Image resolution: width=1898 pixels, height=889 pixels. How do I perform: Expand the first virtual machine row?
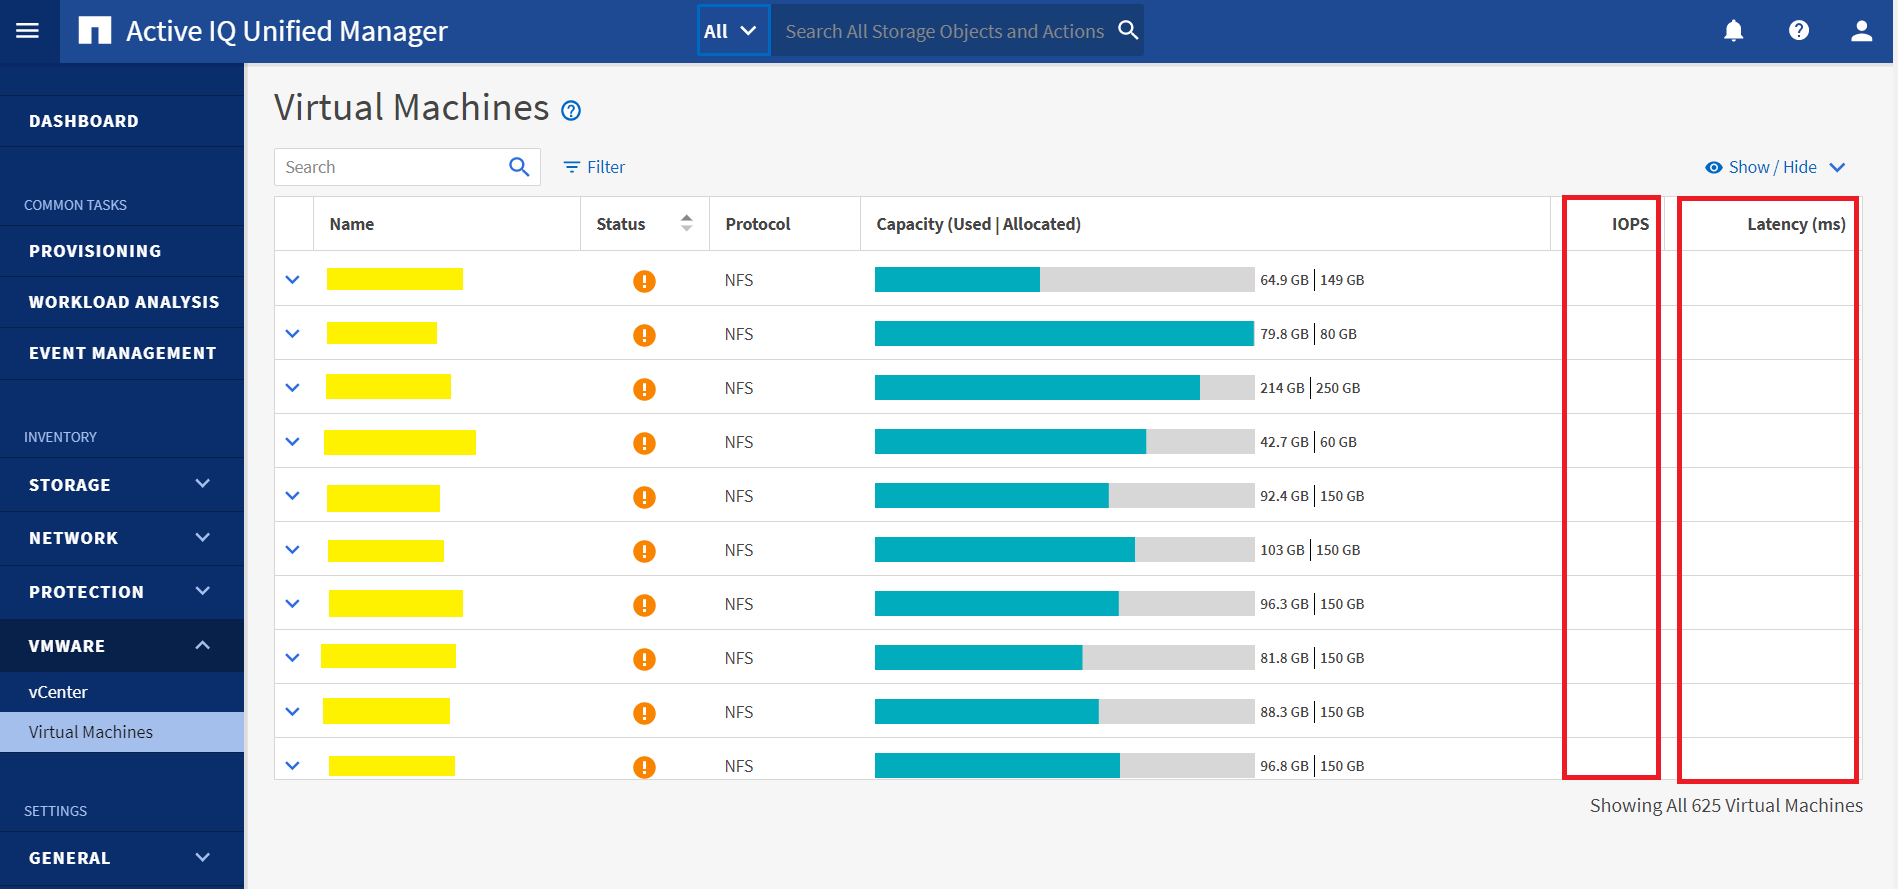pyautogui.click(x=293, y=280)
